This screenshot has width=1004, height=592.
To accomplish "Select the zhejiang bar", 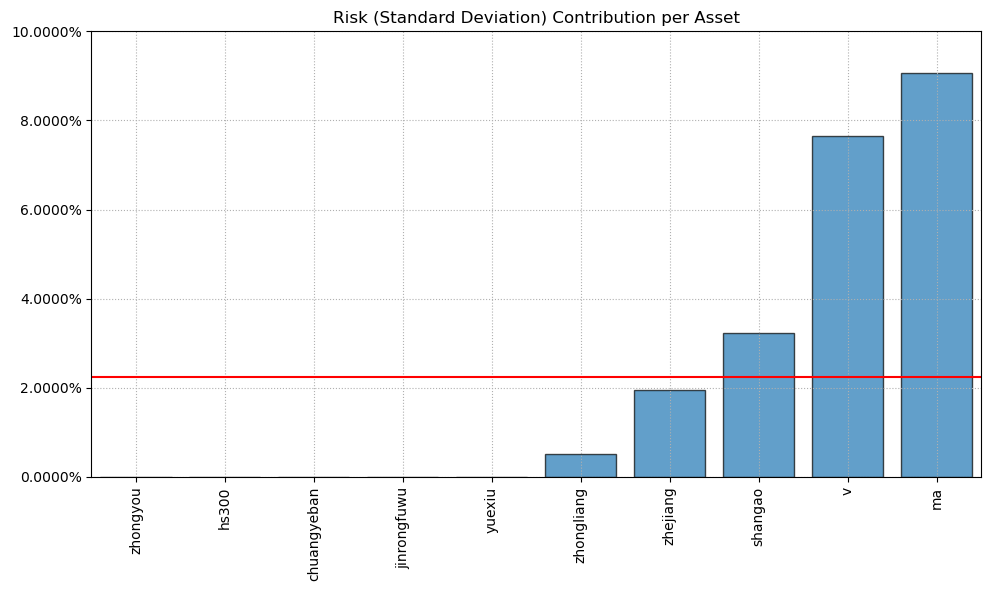I will (x=669, y=434).
